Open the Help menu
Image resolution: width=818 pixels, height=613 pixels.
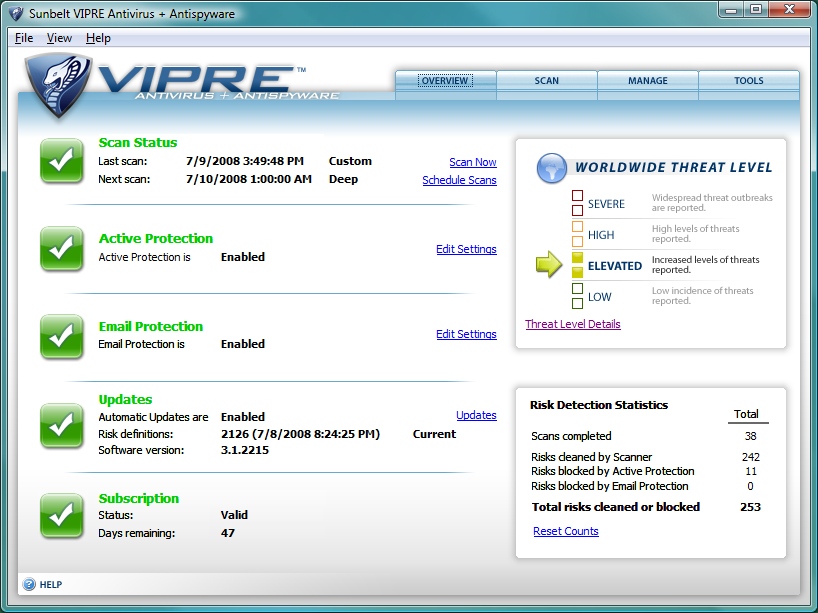point(98,38)
